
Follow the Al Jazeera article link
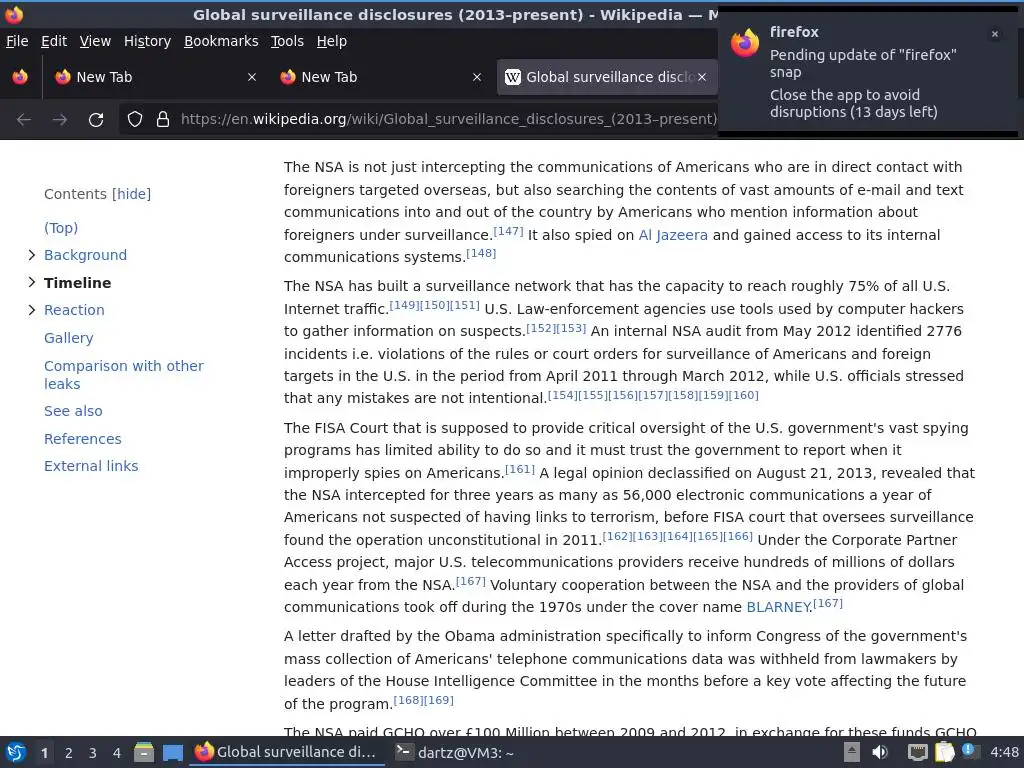[673, 235]
